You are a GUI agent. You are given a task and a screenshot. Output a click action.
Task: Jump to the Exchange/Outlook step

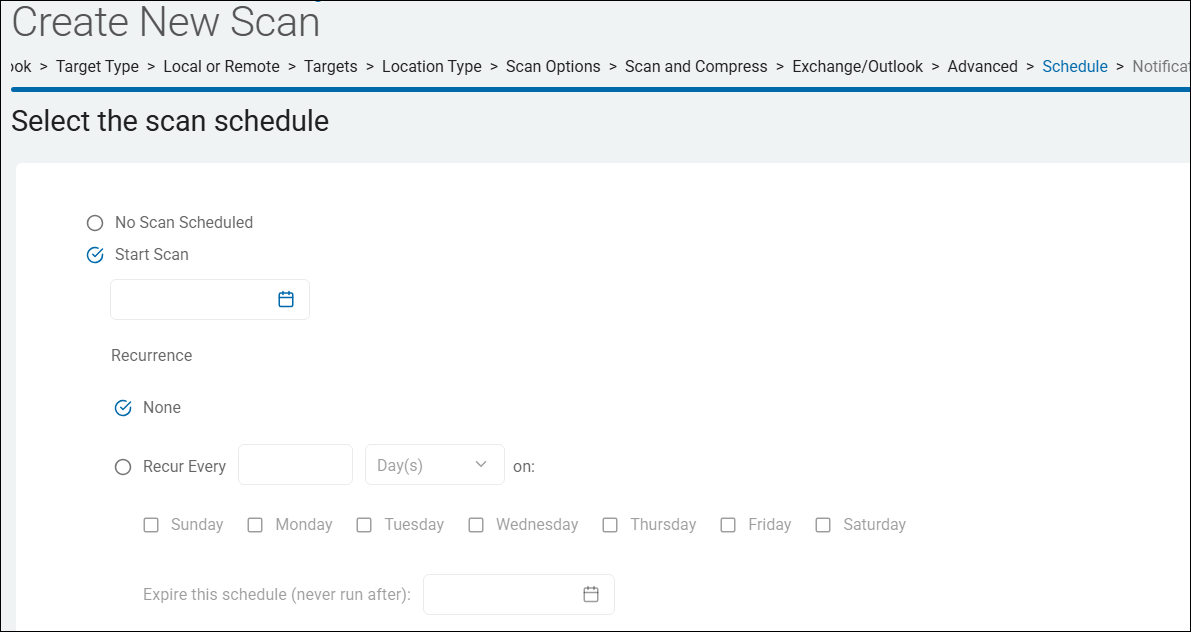[x=857, y=67]
